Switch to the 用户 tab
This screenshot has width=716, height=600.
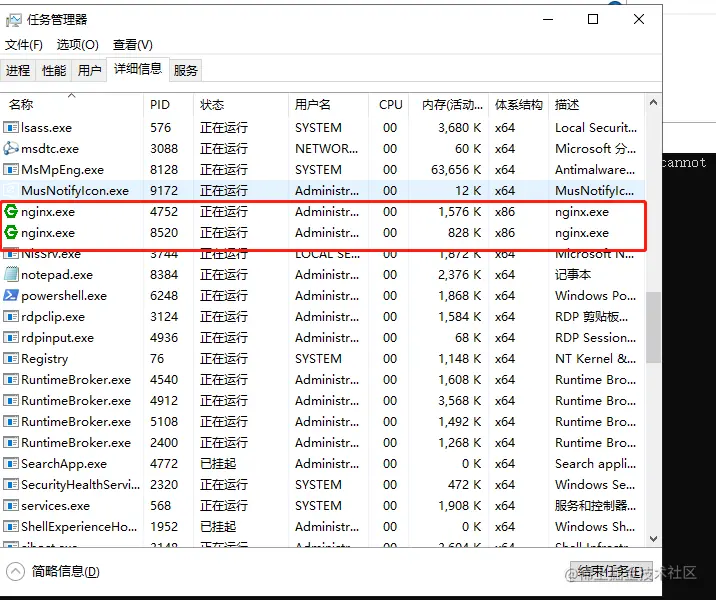[89, 70]
